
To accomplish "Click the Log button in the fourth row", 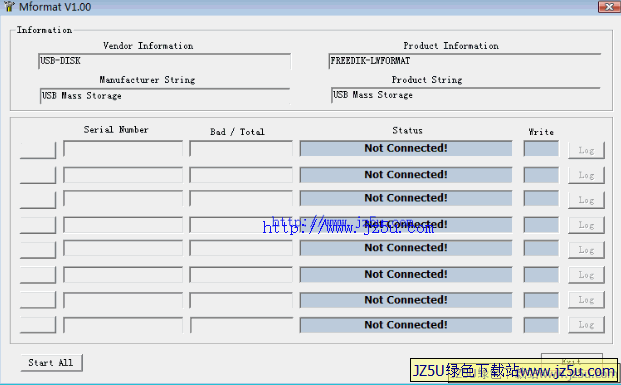I will tap(586, 225).
